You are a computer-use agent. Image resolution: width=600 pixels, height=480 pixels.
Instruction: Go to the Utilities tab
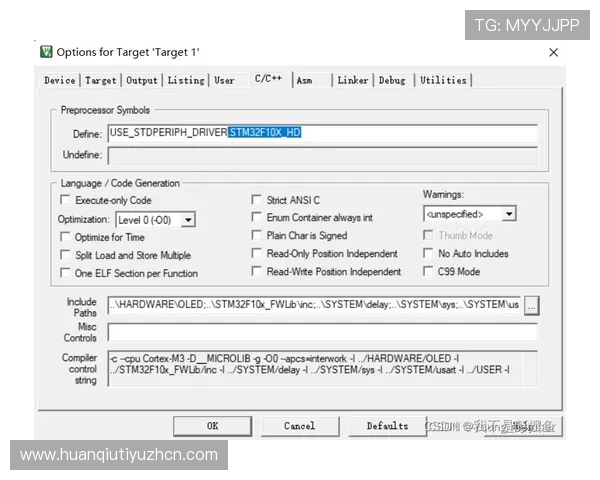pyautogui.click(x=442, y=80)
